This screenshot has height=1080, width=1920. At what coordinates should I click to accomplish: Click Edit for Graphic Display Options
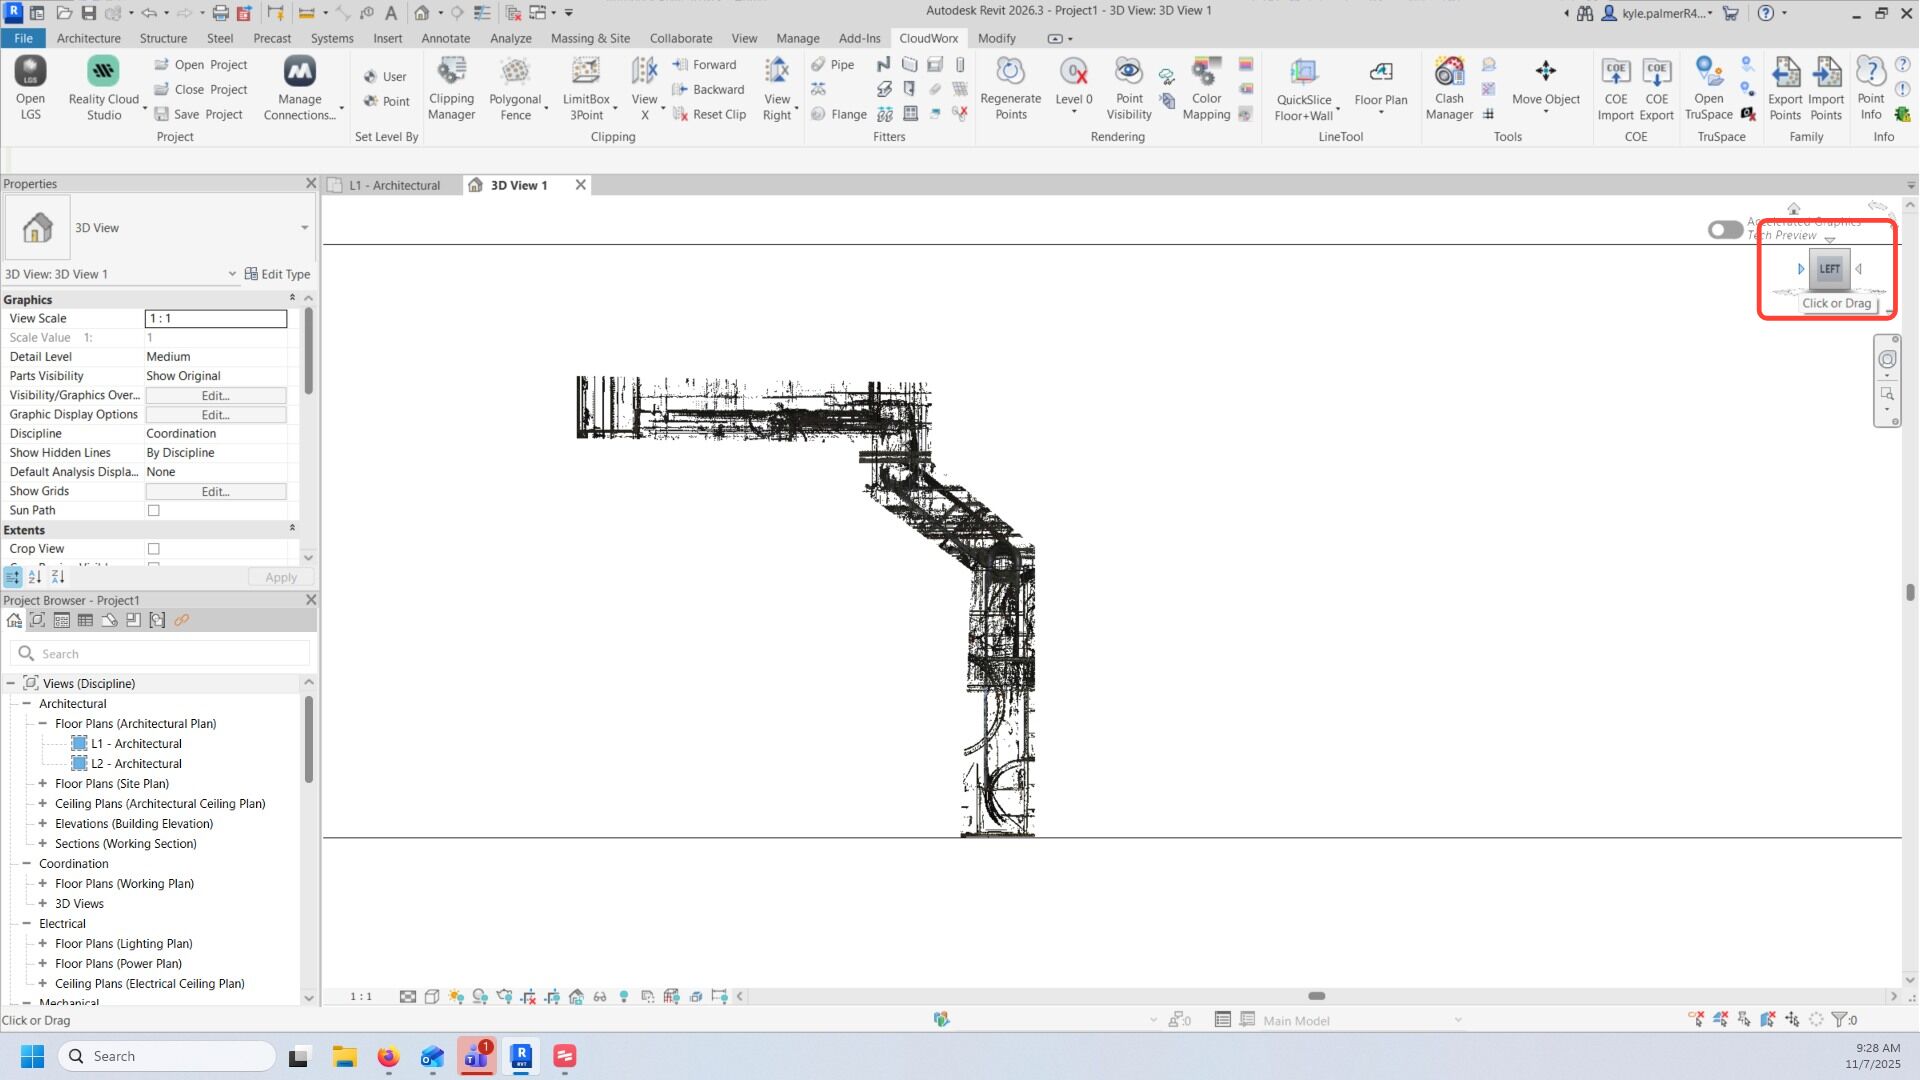coord(216,415)
